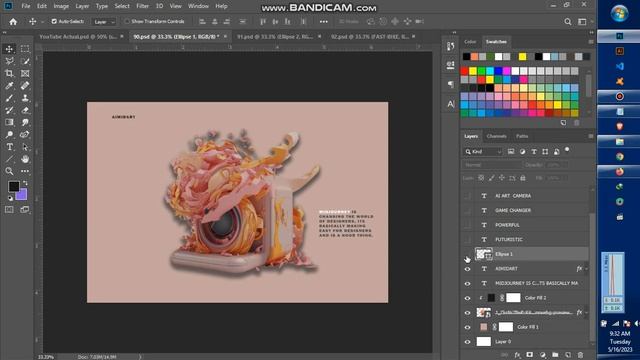The image size is (640, 360).
Task: Select the Dodge tool
Action: pyautogui.click(x=9, y=135)
